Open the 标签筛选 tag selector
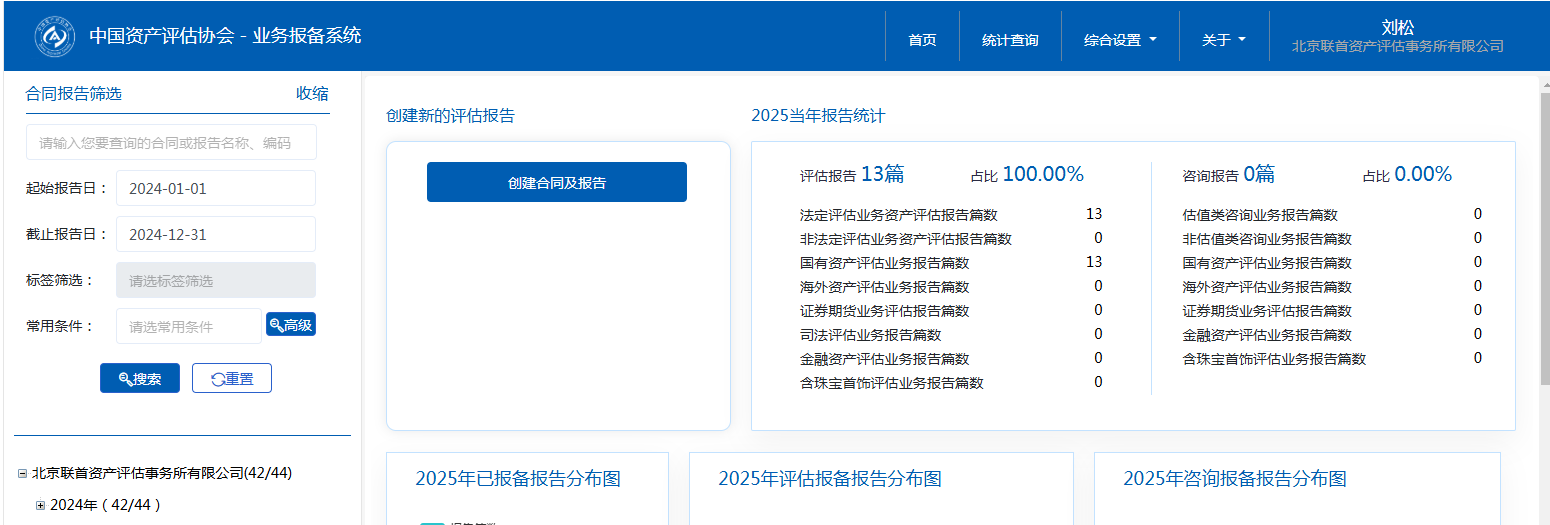 (x=215, y=280)
